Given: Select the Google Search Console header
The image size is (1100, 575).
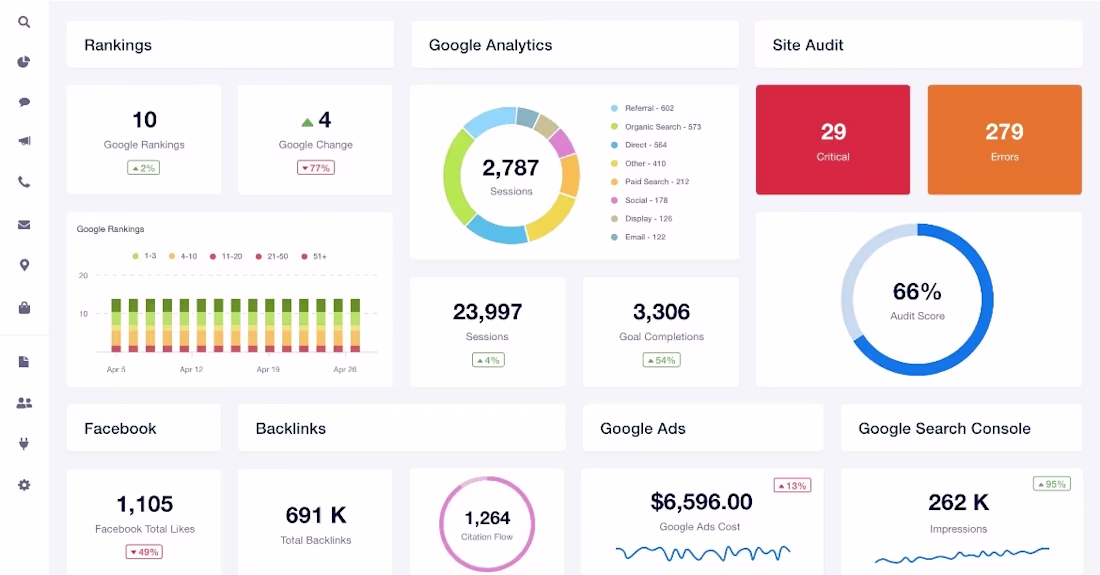Looking at the screenshot, I should coord(961,428).
